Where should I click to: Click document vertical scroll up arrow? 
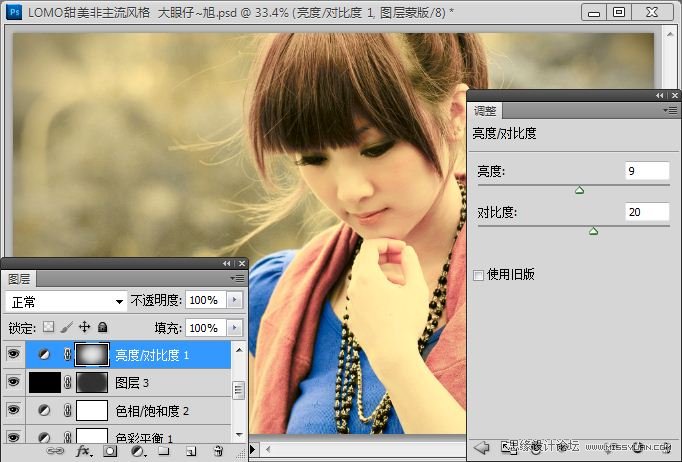click(670, 33)
